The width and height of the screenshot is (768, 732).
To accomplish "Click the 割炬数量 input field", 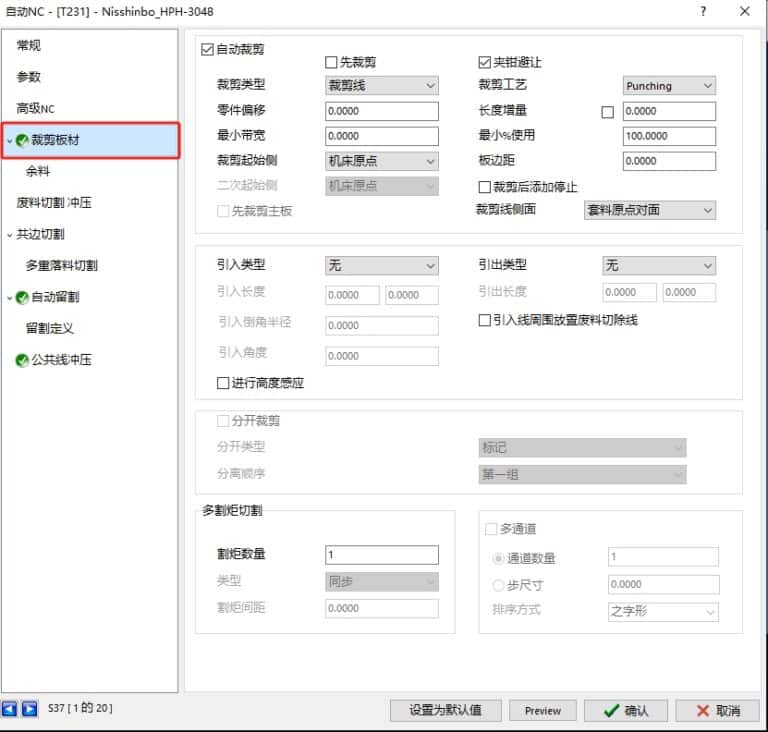I will tap(382, 555).
